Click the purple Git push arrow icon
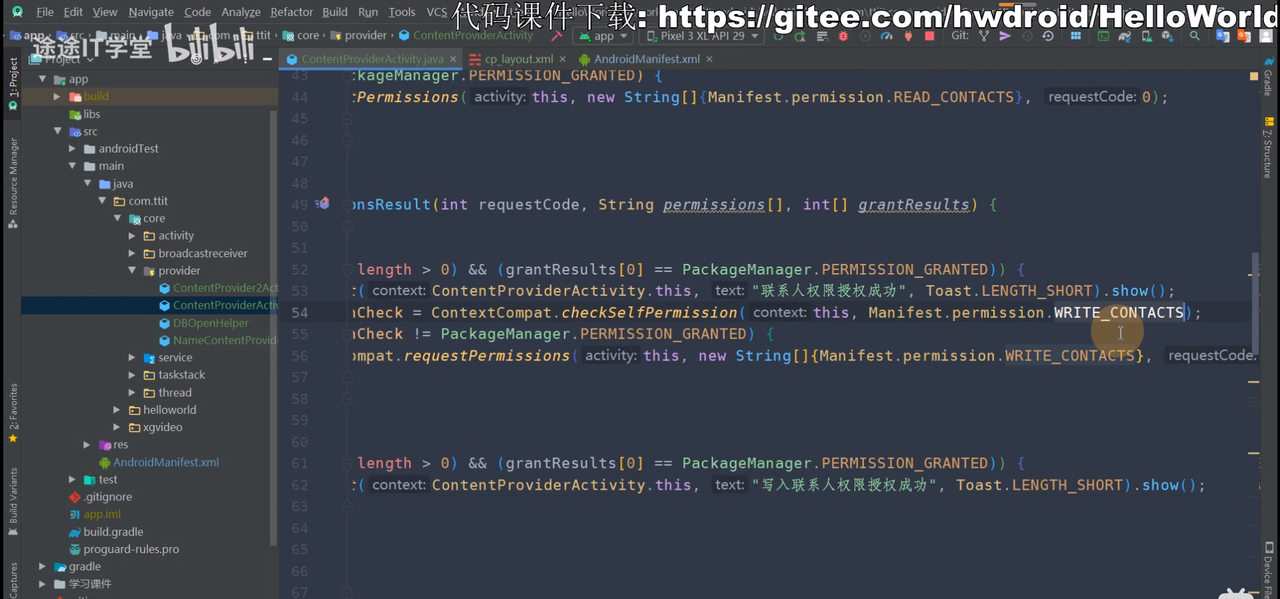 (1005, 36)
